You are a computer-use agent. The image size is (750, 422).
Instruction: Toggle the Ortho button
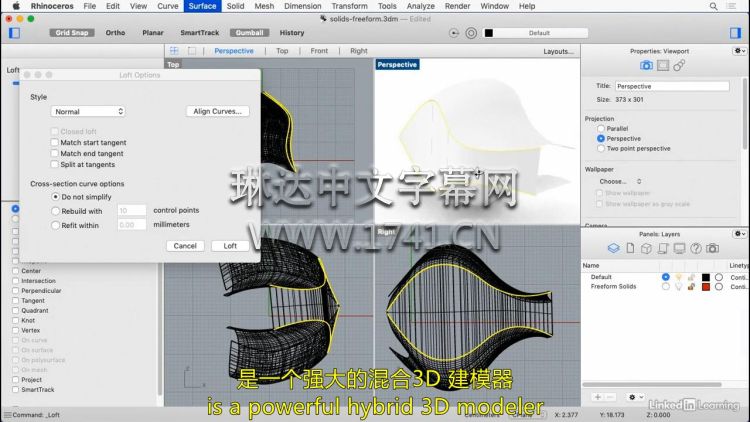(115, 33)
